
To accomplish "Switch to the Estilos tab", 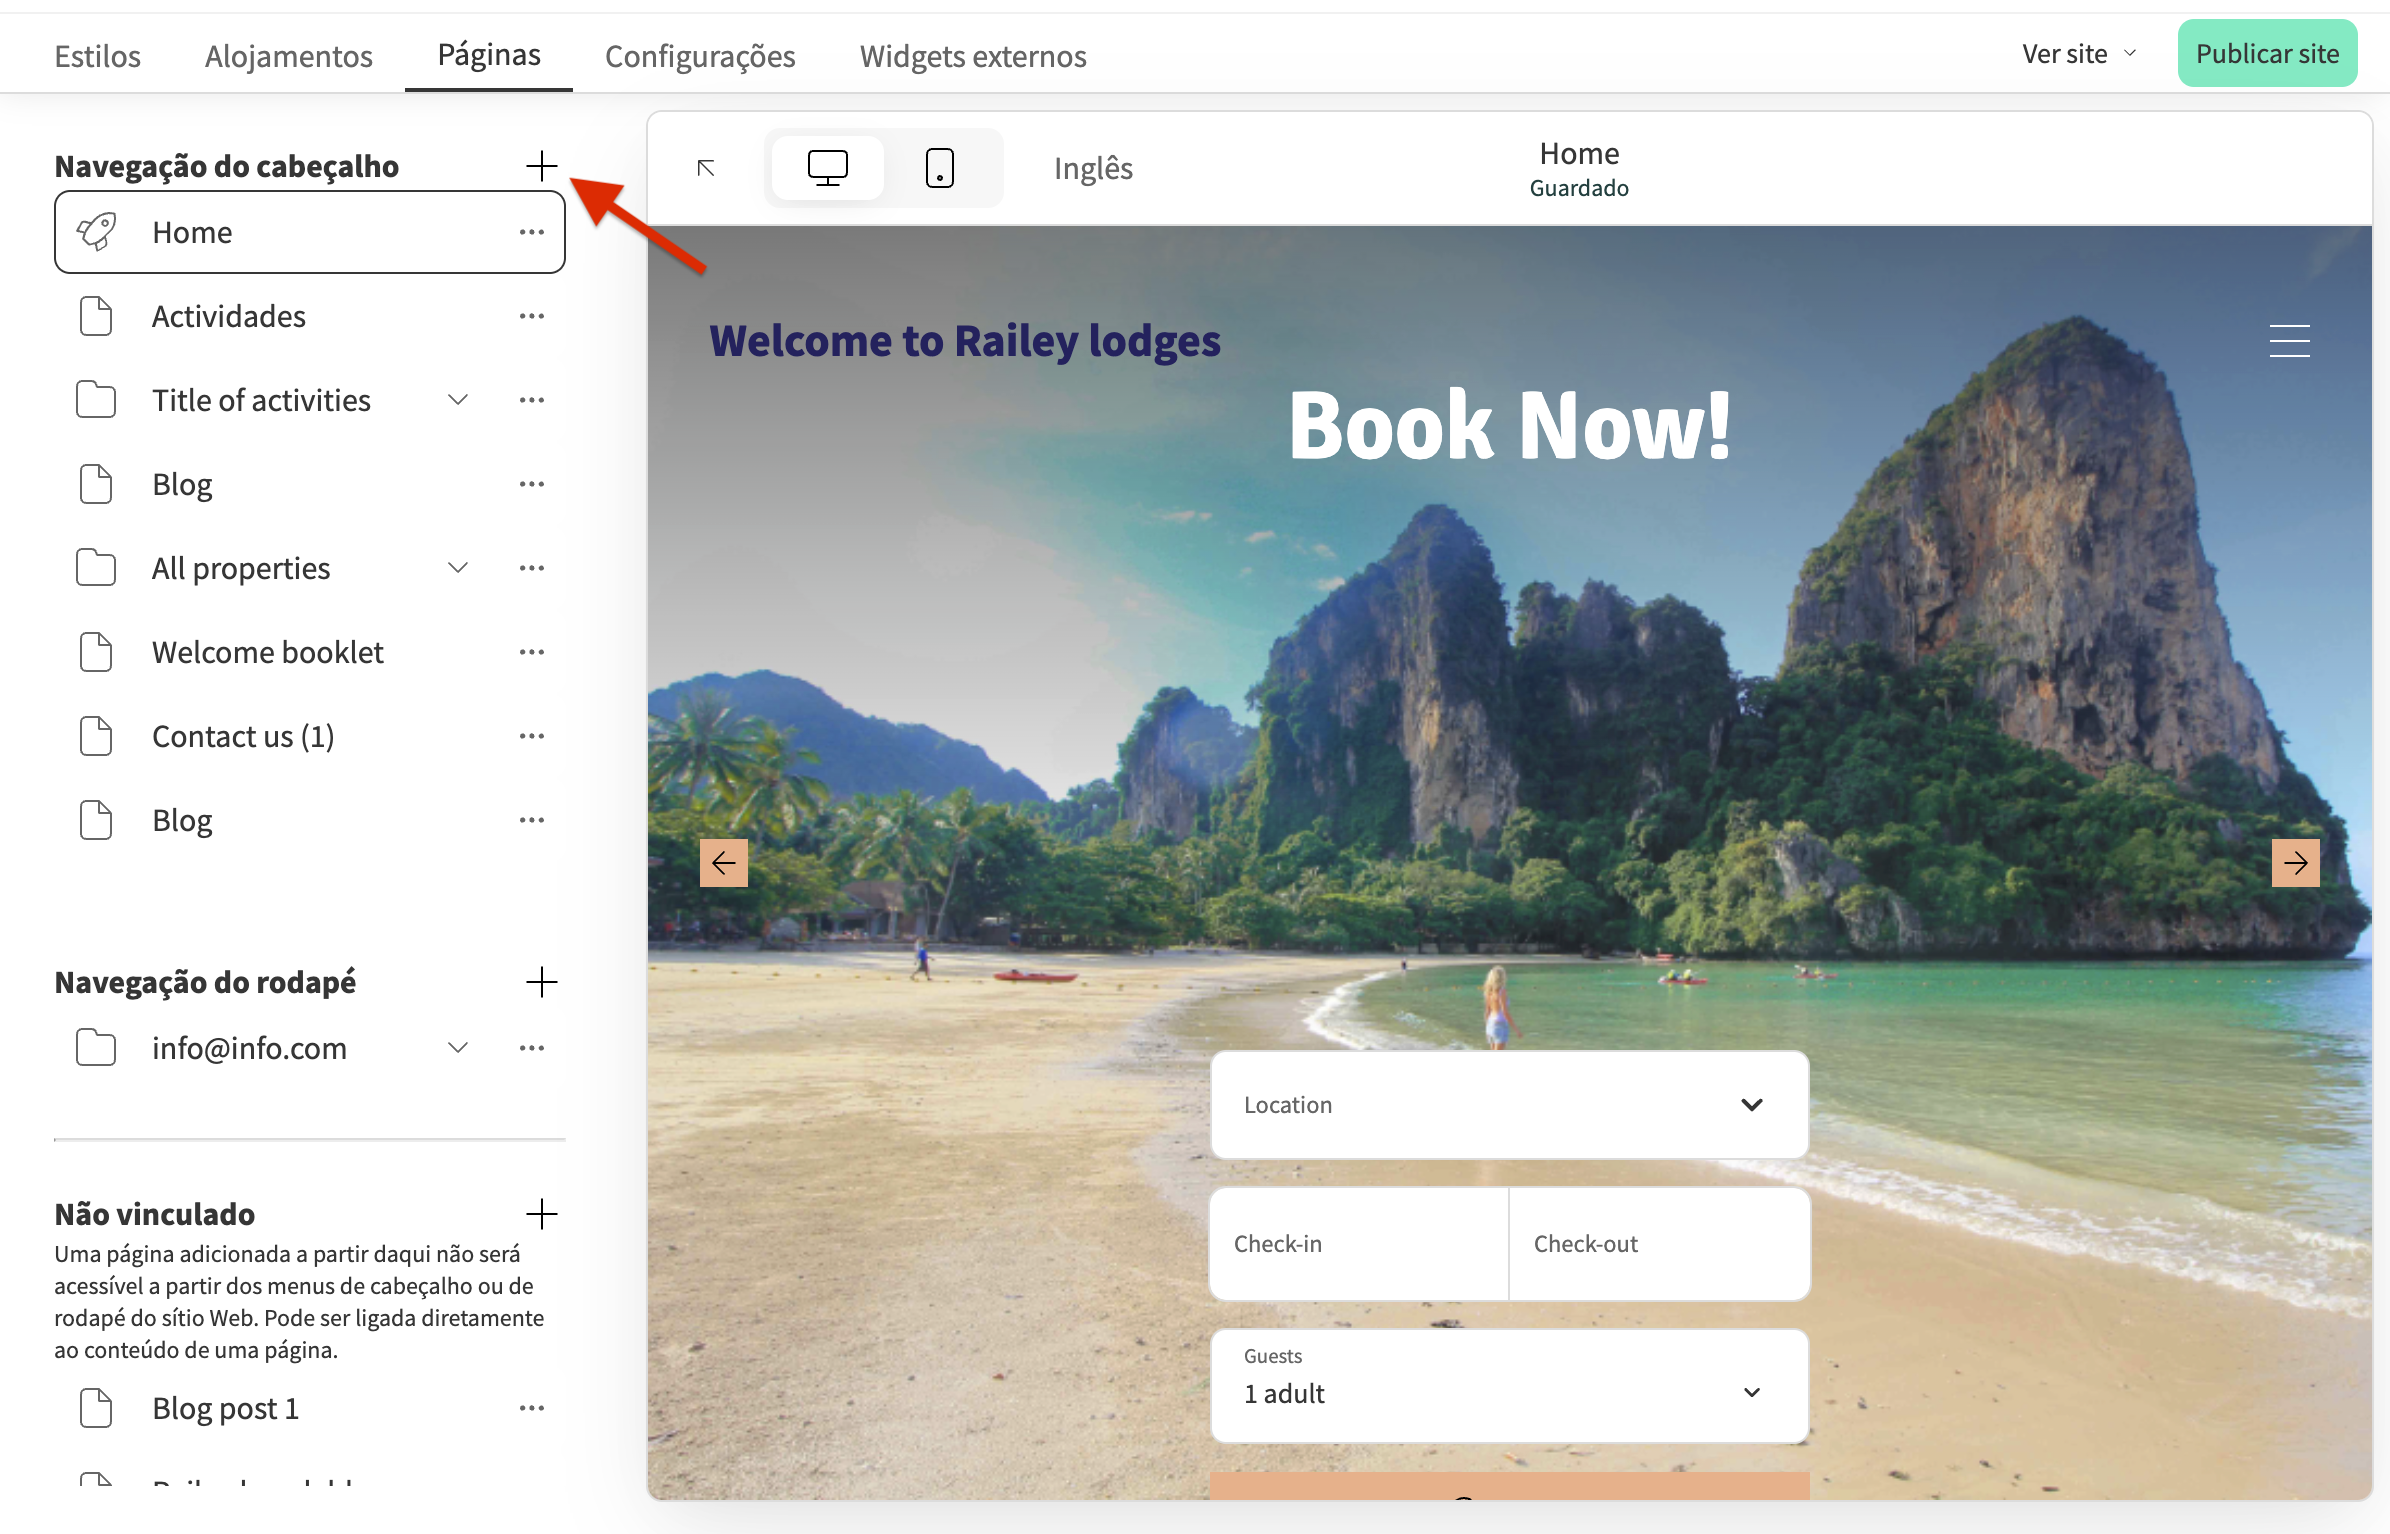I will coord(97,56).
